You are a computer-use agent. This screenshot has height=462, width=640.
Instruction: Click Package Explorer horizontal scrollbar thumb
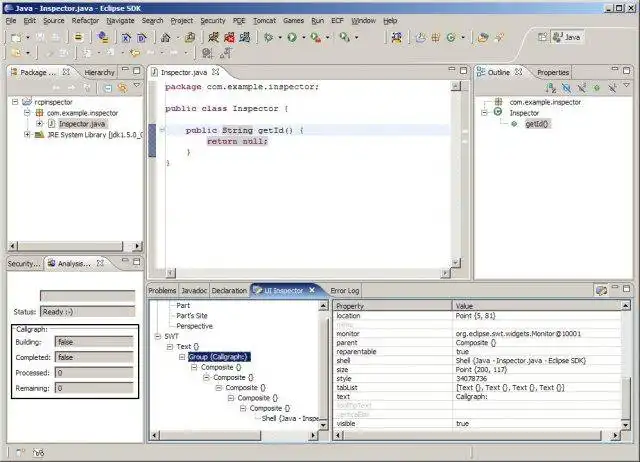[70, 246]
